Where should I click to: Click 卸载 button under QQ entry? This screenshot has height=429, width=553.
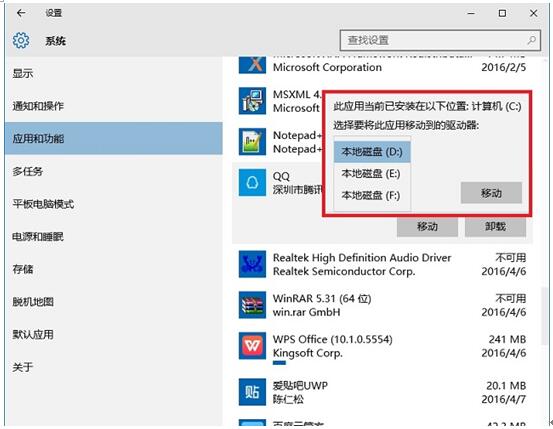(495, 226)
